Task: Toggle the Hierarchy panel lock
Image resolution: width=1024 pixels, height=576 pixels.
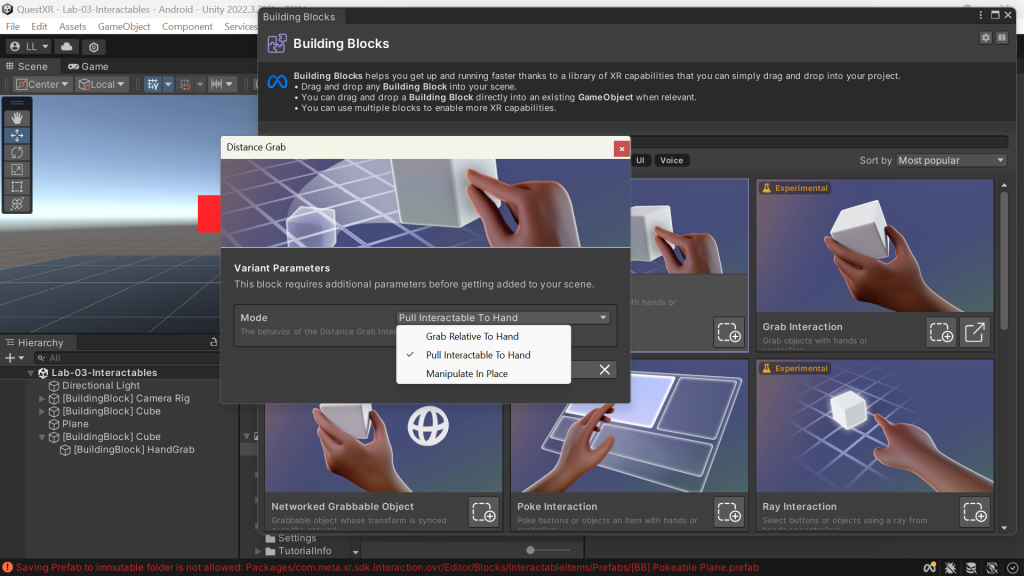Action: tap(214, 342)
